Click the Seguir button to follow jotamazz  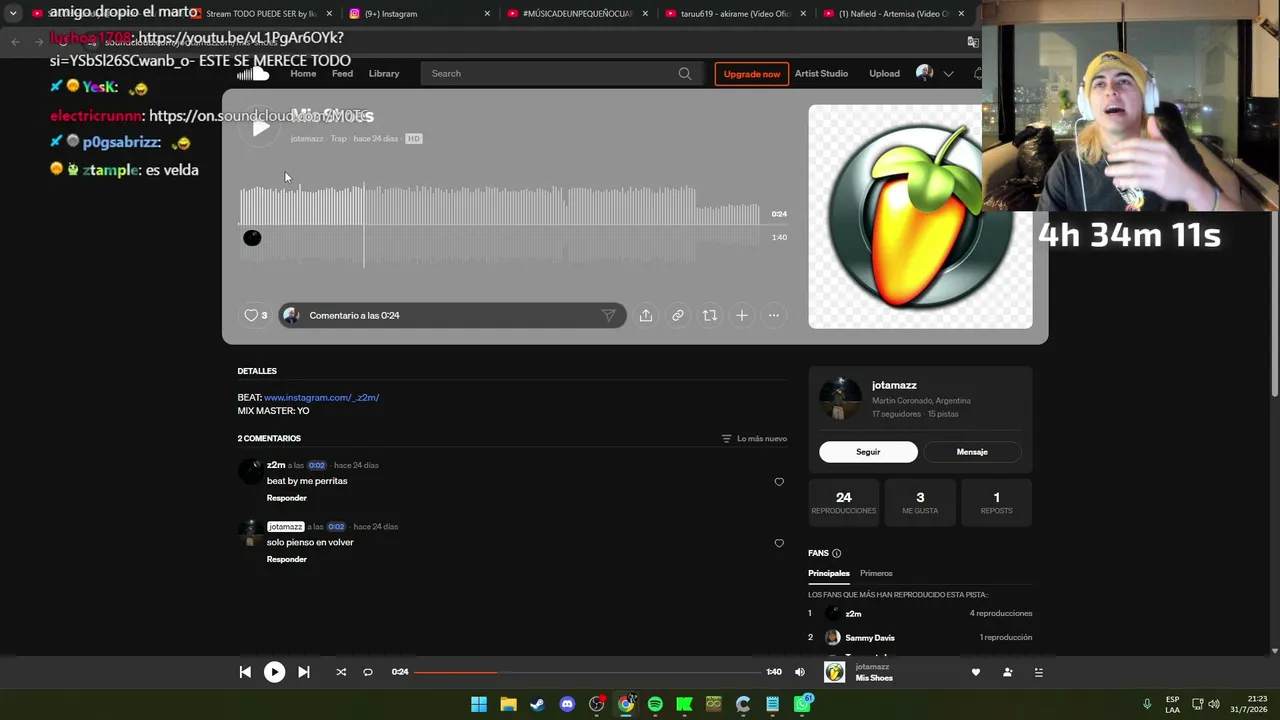(x=868, y=452)
